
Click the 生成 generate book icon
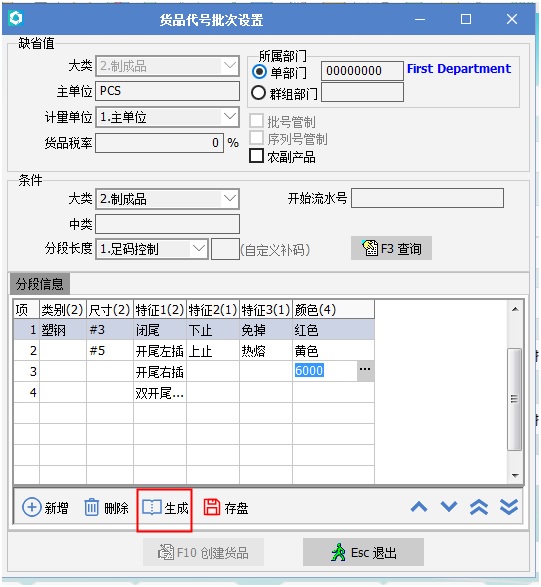(x=152, y=508)
